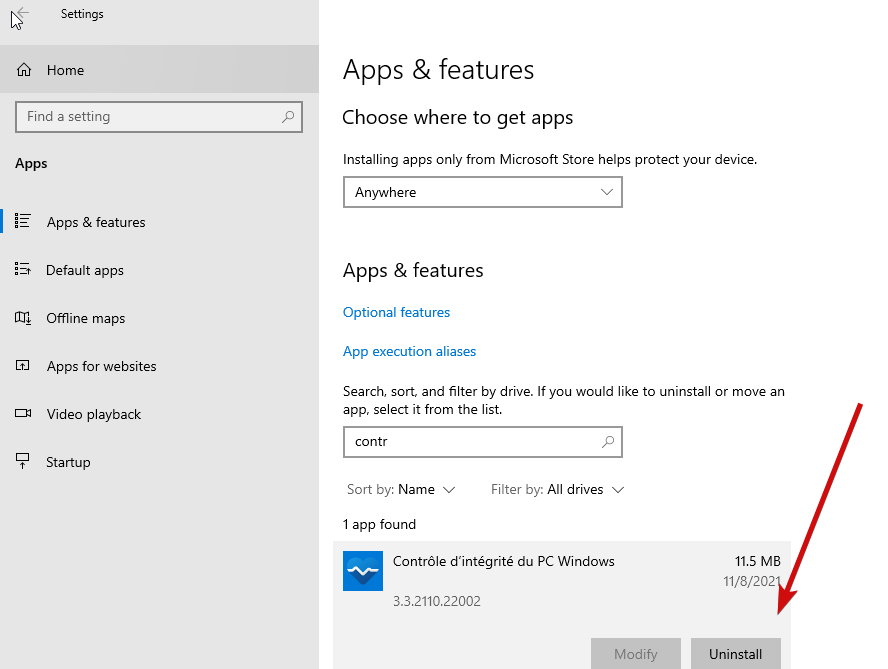Open Startup settings from sidebar
This screenshot has height=669, width=888.
coord(22,462)
